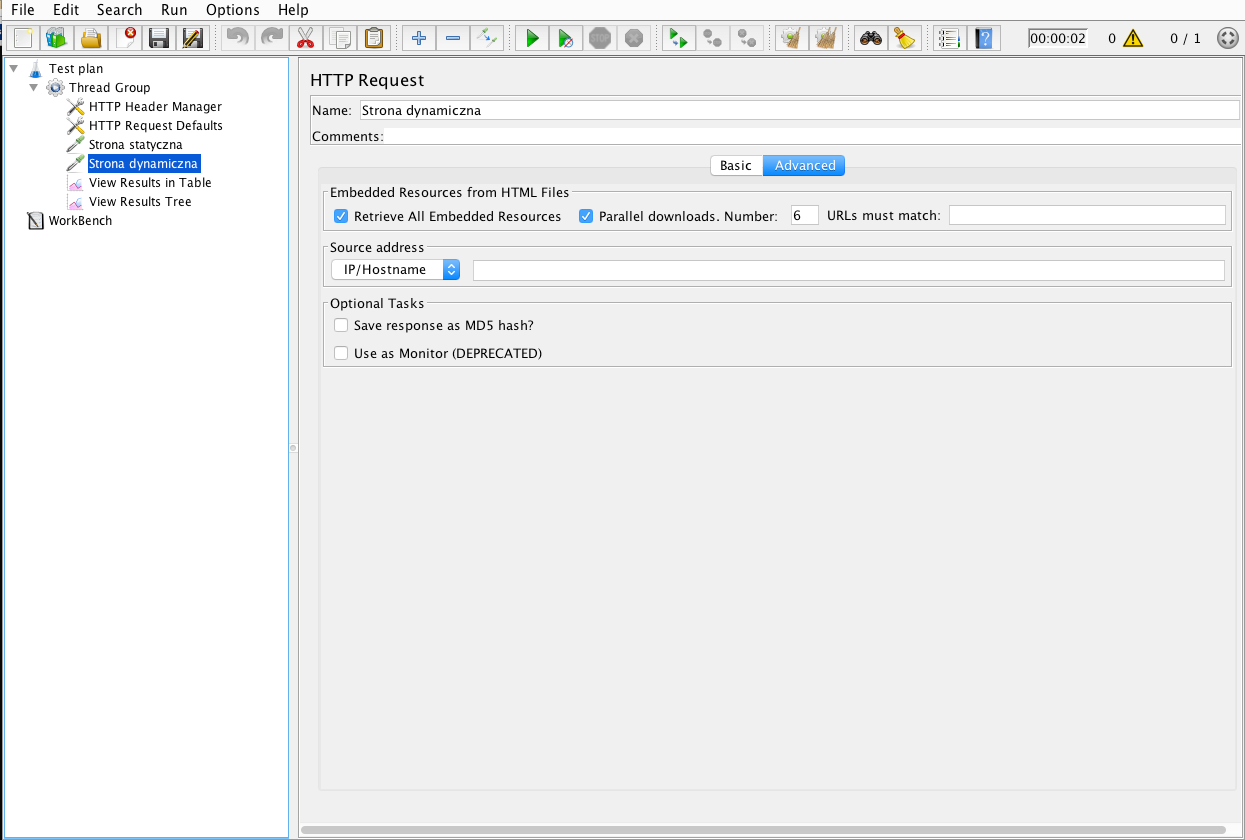1245x840 pixels.
Task: Click the warning triangle error indicator
Action: (1132, 39)
